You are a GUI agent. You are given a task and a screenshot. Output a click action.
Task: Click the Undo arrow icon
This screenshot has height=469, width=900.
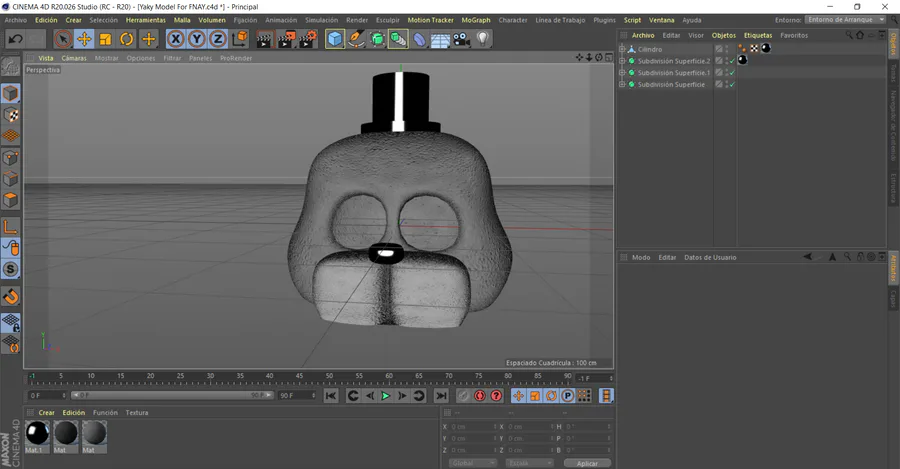(15, 39)
